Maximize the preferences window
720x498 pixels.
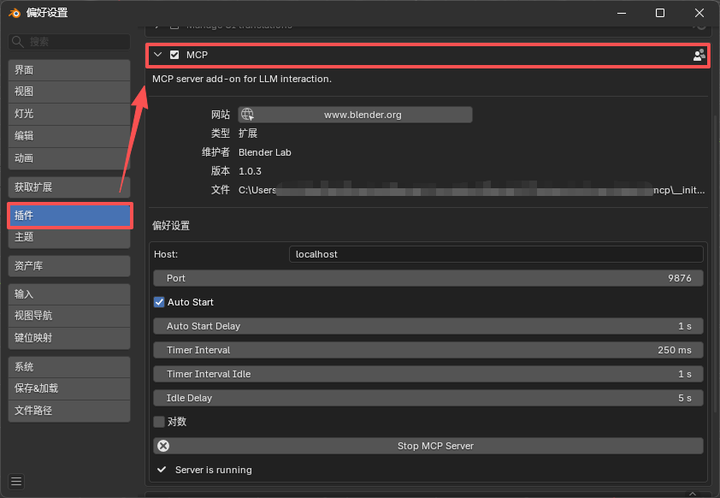pos(660,13)
